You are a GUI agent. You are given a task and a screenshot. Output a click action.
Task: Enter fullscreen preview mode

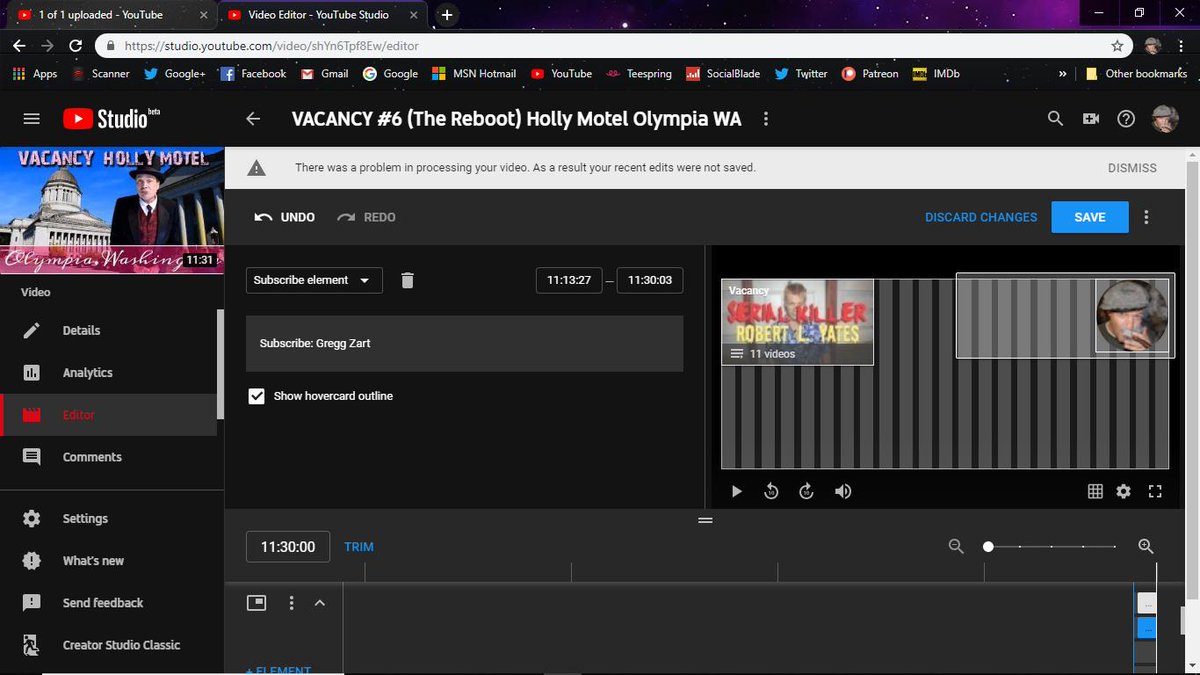click(1155, 491)
